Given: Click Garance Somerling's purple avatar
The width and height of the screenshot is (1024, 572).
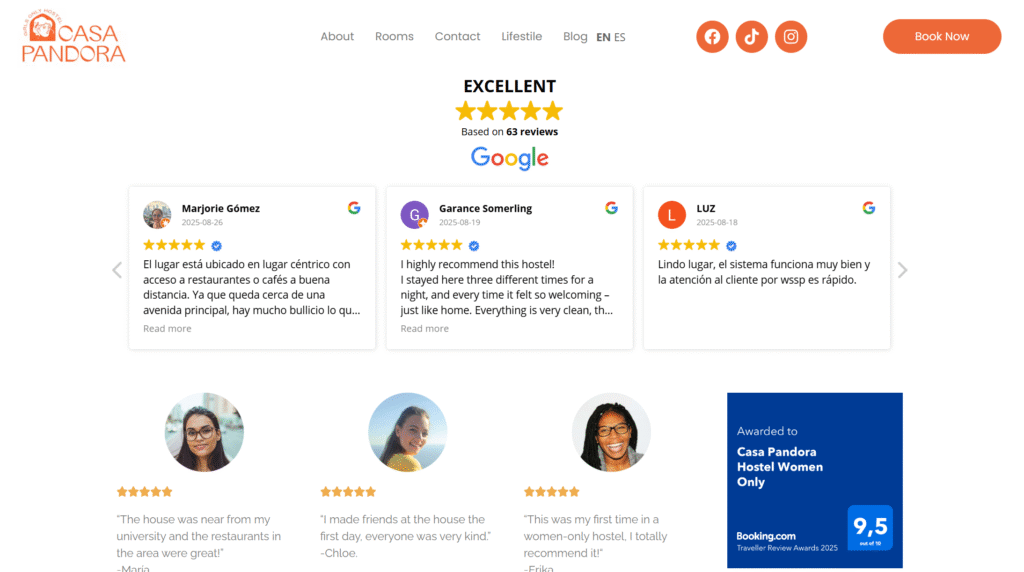Looking at the screenshot, I should [x=414, y=215].
